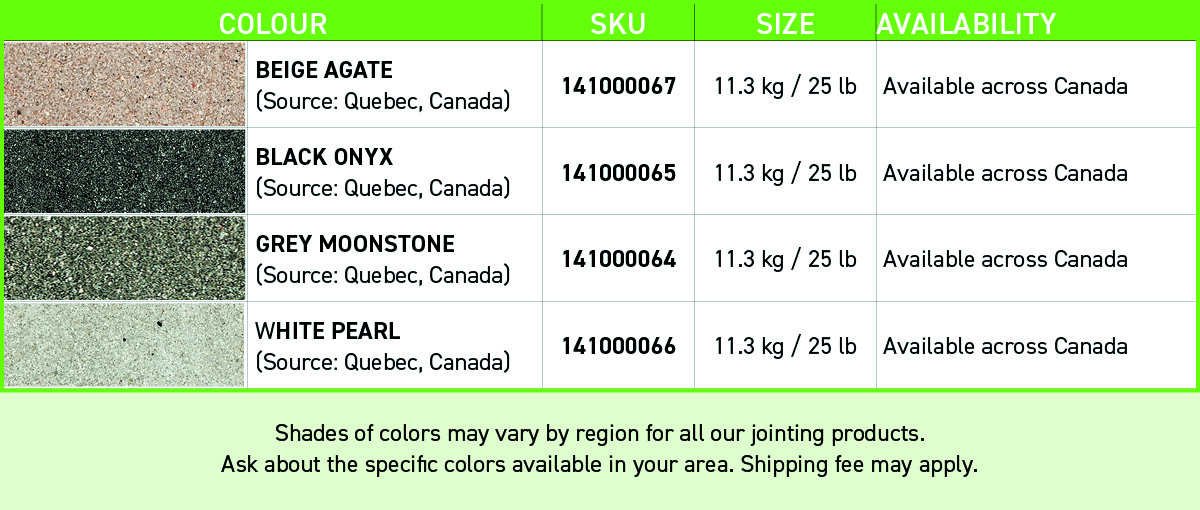Click the Black Onyx colour swatch
The image size is (1200, 510).
125,171
